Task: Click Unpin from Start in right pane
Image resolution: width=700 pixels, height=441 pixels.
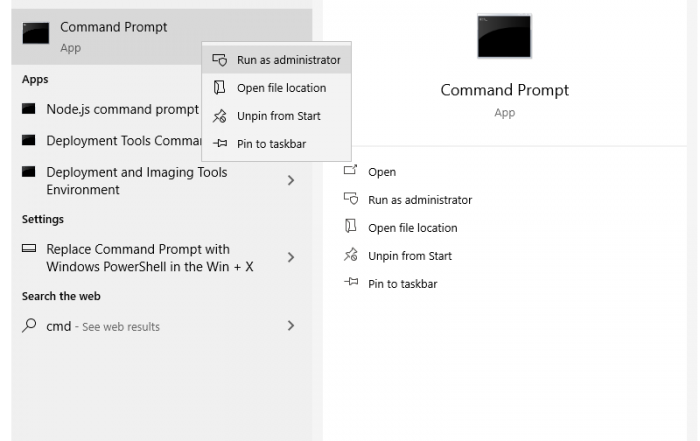Action: coord(410,256)
